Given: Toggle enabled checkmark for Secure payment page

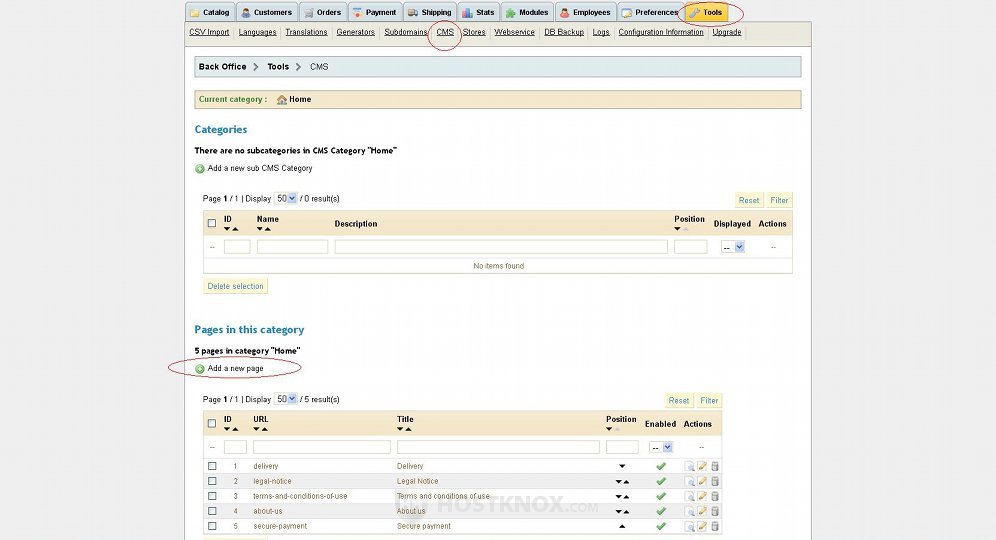Looking at the screenshot, I should click(661, 527).
